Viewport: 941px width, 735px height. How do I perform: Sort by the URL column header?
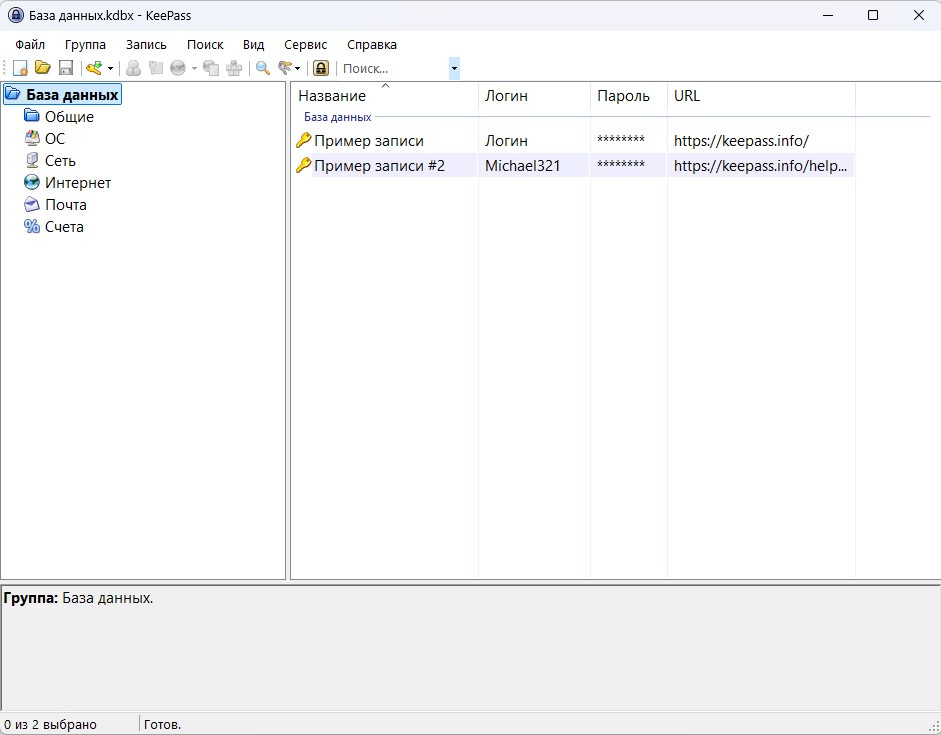tap(762, 96)
